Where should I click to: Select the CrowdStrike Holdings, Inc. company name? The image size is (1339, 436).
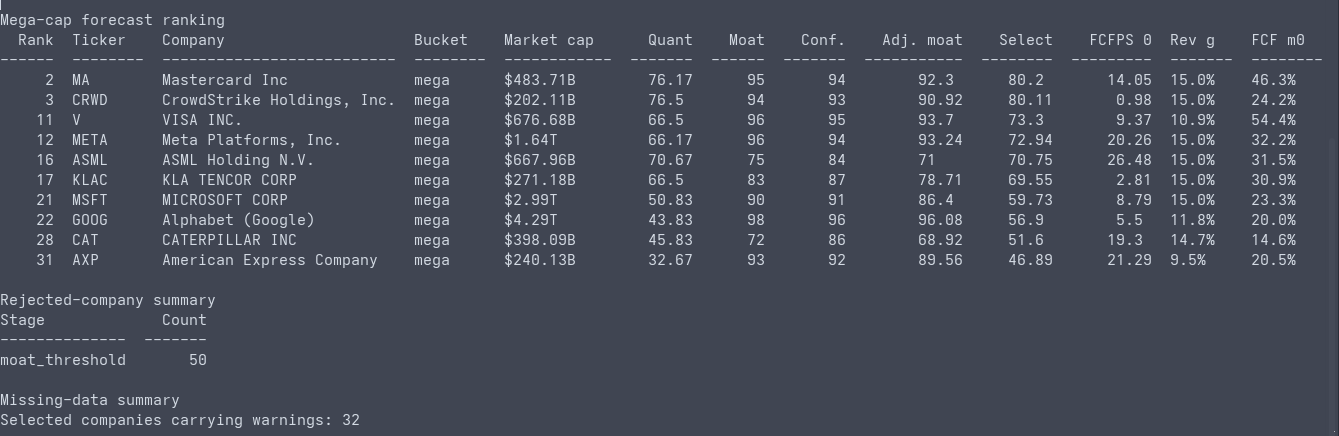279,100
